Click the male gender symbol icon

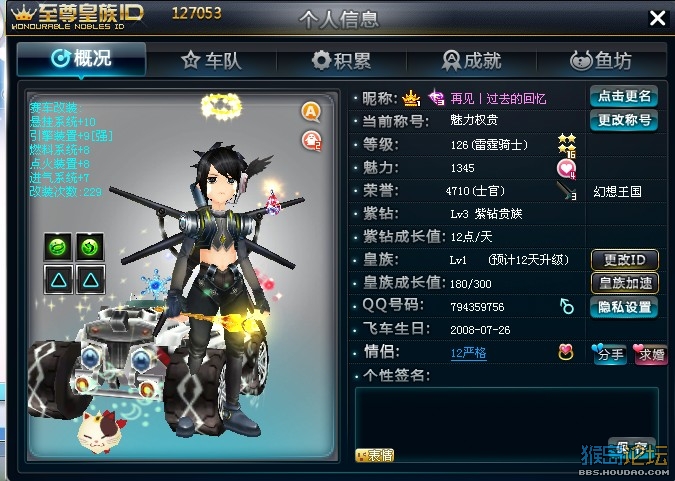(x=567, y=306)
